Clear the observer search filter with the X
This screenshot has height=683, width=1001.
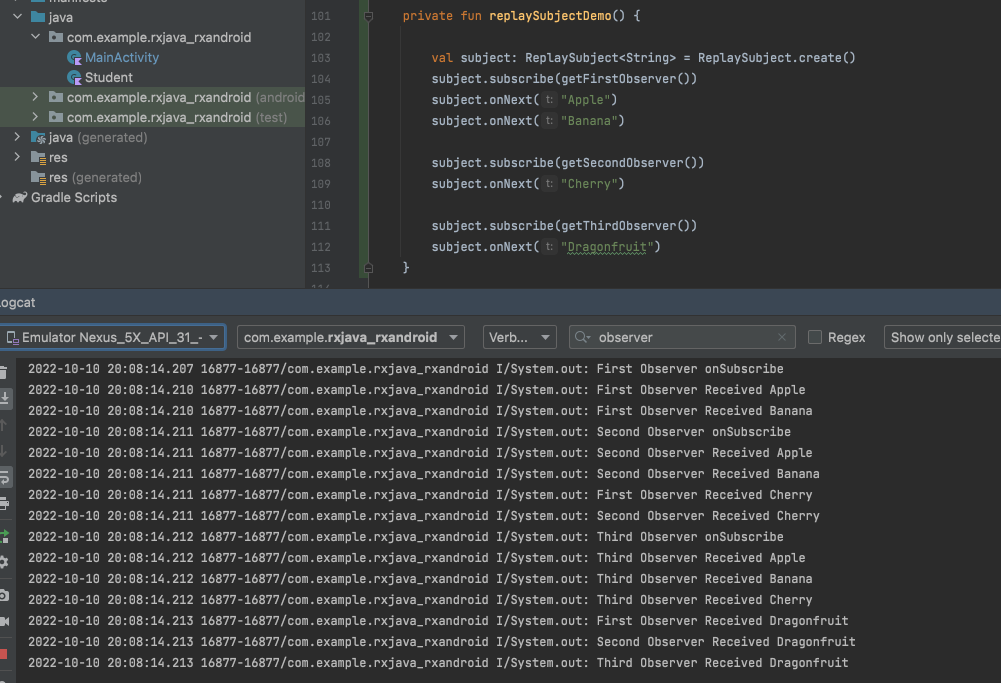(783, 337)
